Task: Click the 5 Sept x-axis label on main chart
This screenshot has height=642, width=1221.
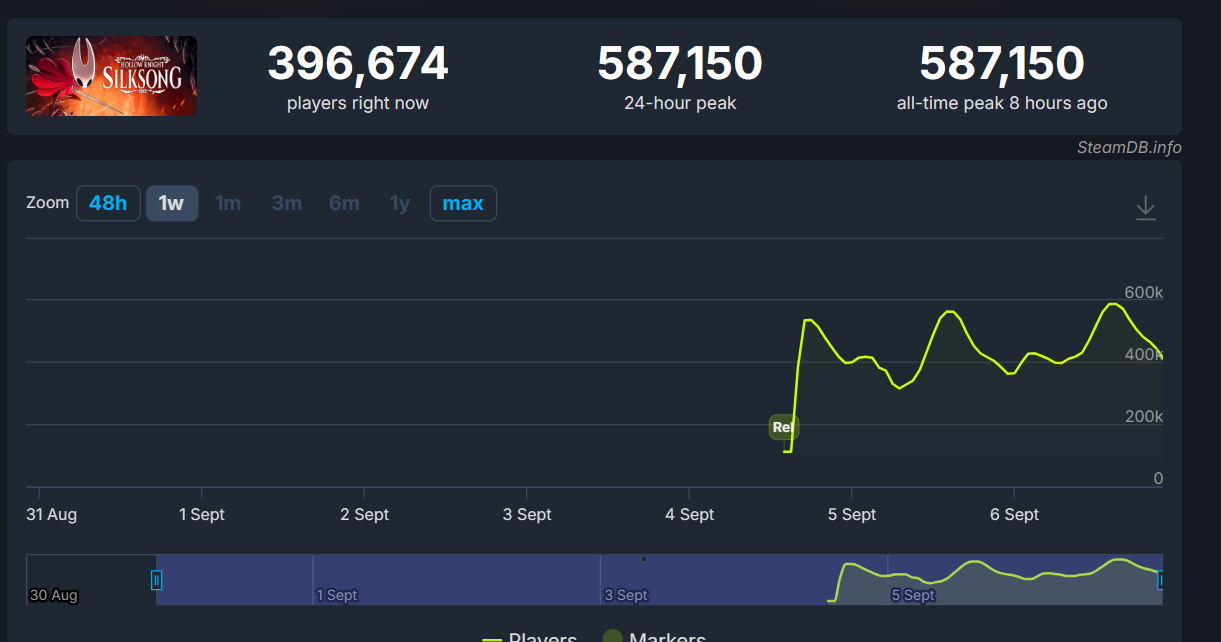Action: tap(852, 514)
